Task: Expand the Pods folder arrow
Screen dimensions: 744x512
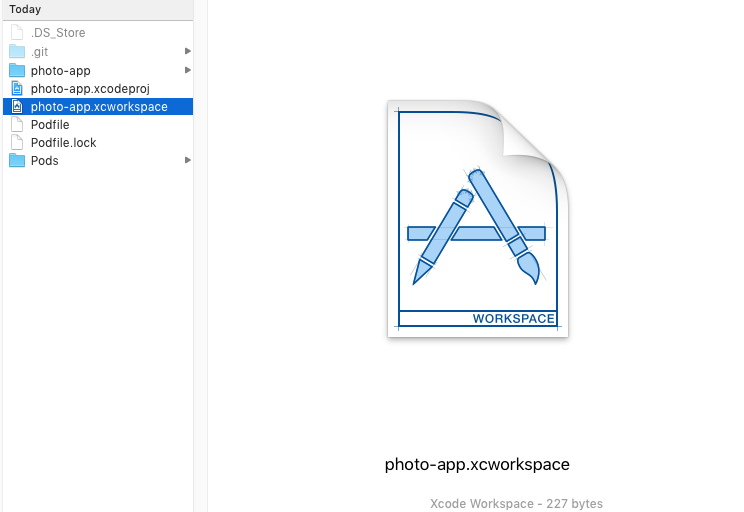Action: coord(187,160)
